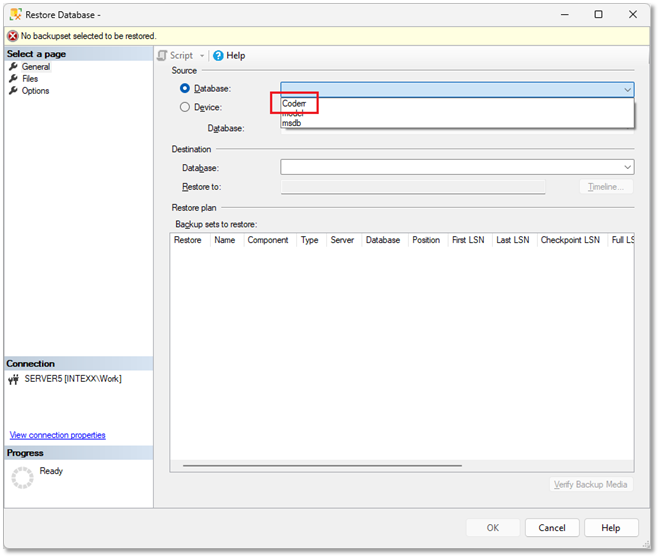The width and height of the screenshot is (660, 558).
Task: Click the Name column header
Action: (225, 240)
